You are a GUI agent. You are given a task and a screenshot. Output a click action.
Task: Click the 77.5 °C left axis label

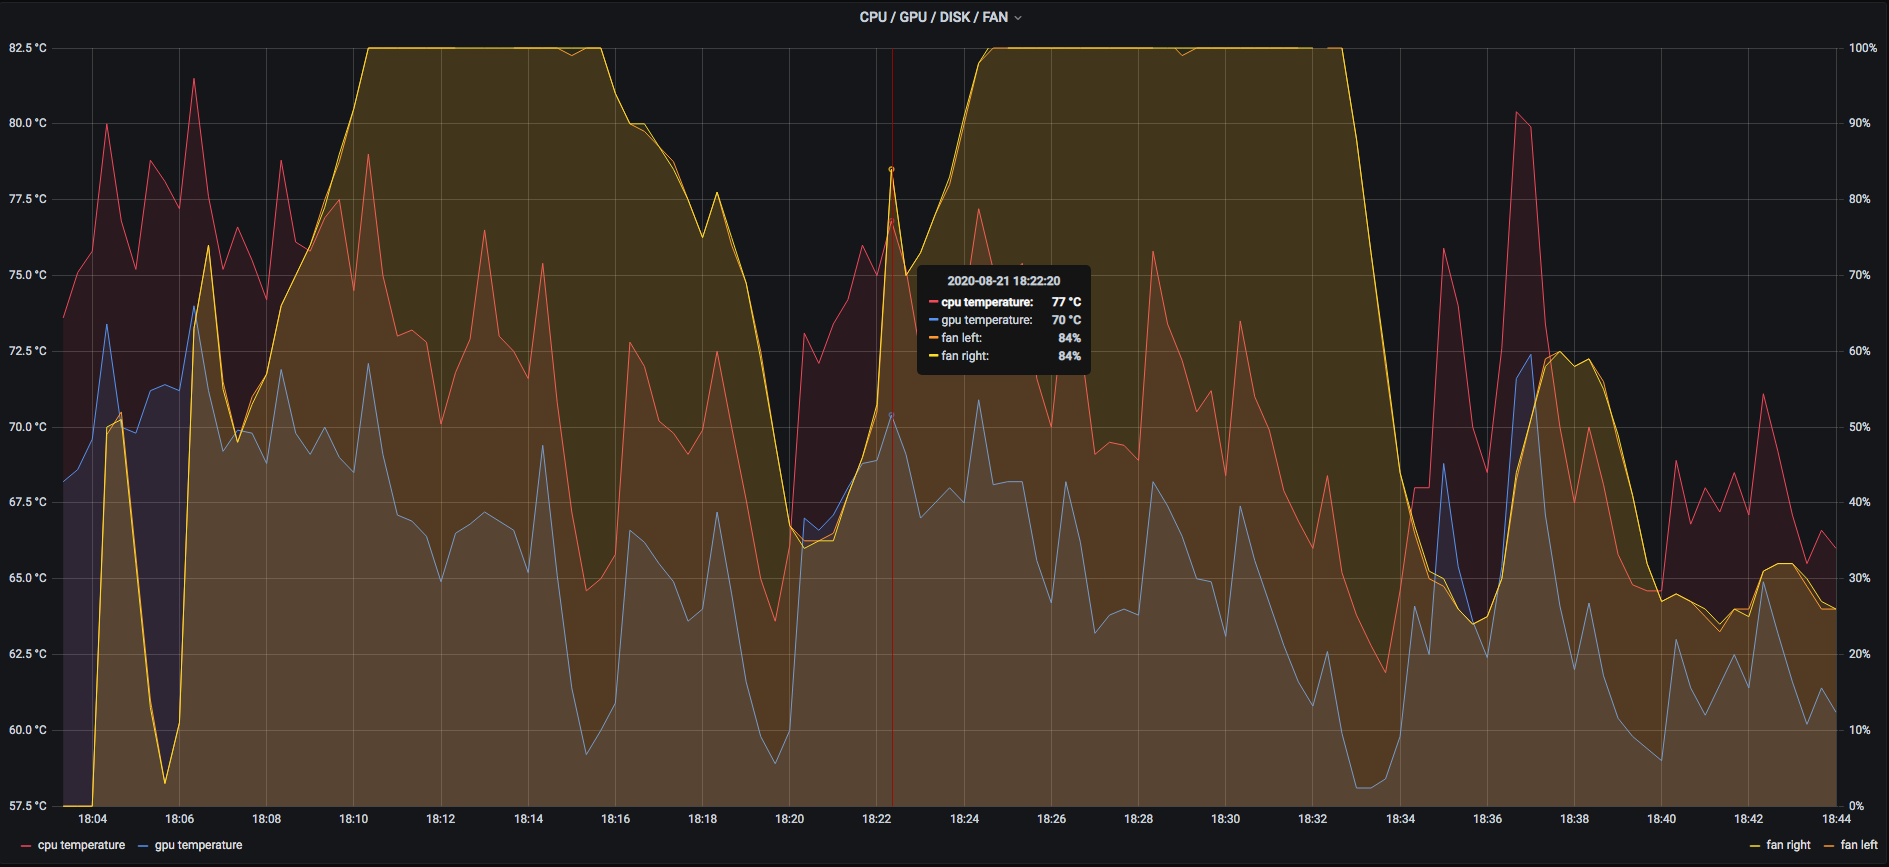click(x=28, y=199)
